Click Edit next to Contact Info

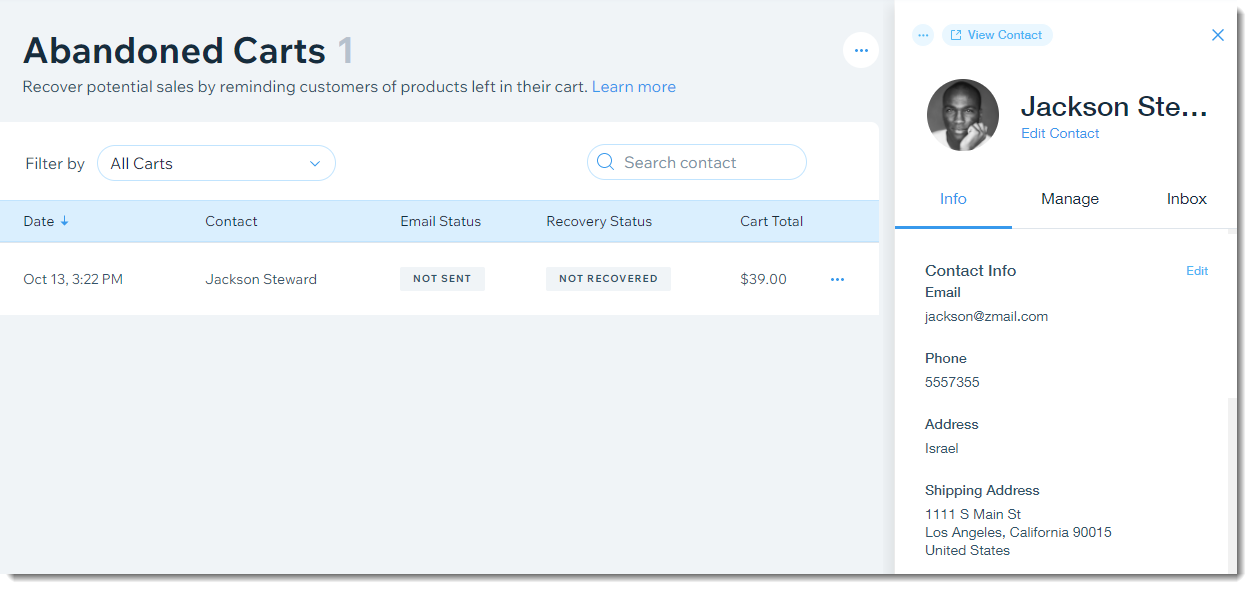tap(1197, 271)
